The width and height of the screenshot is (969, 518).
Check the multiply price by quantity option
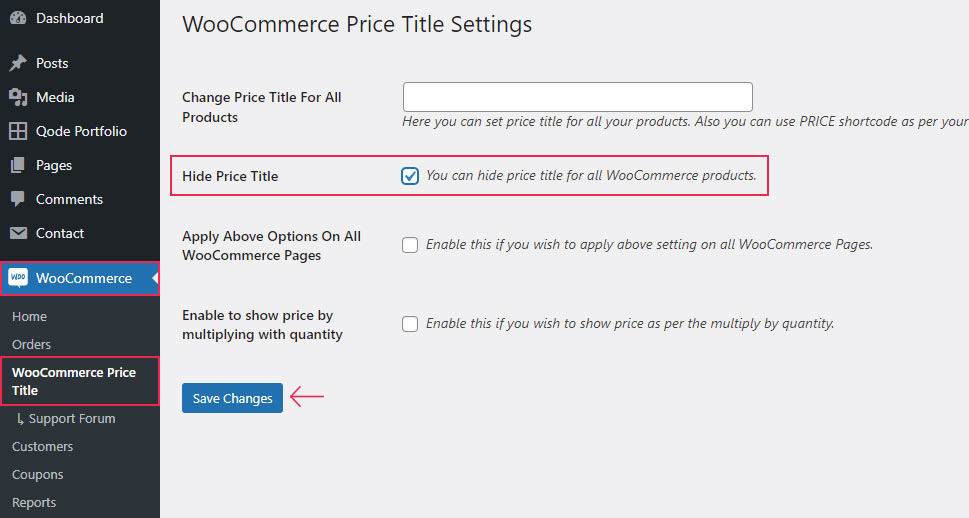pos(410,324)
